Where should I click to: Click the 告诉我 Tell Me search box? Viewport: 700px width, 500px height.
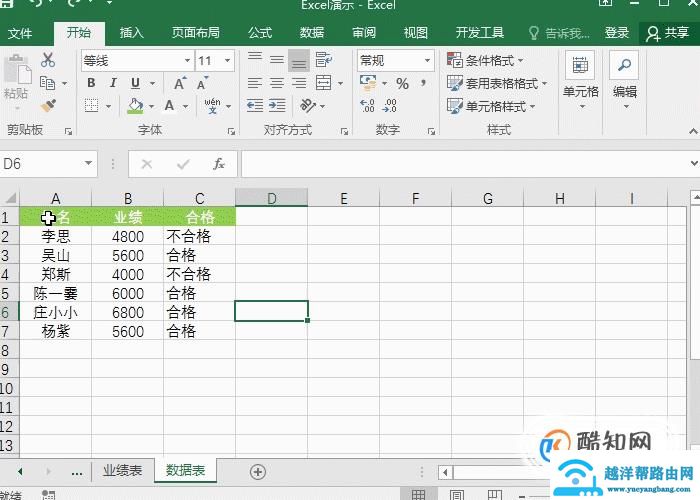tap(559, 33)
